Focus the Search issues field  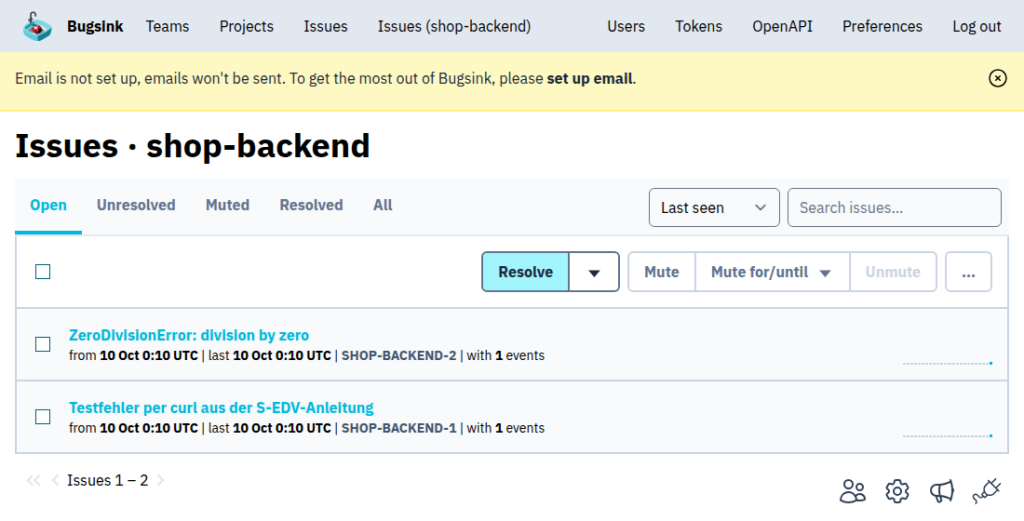pos(894,208)
